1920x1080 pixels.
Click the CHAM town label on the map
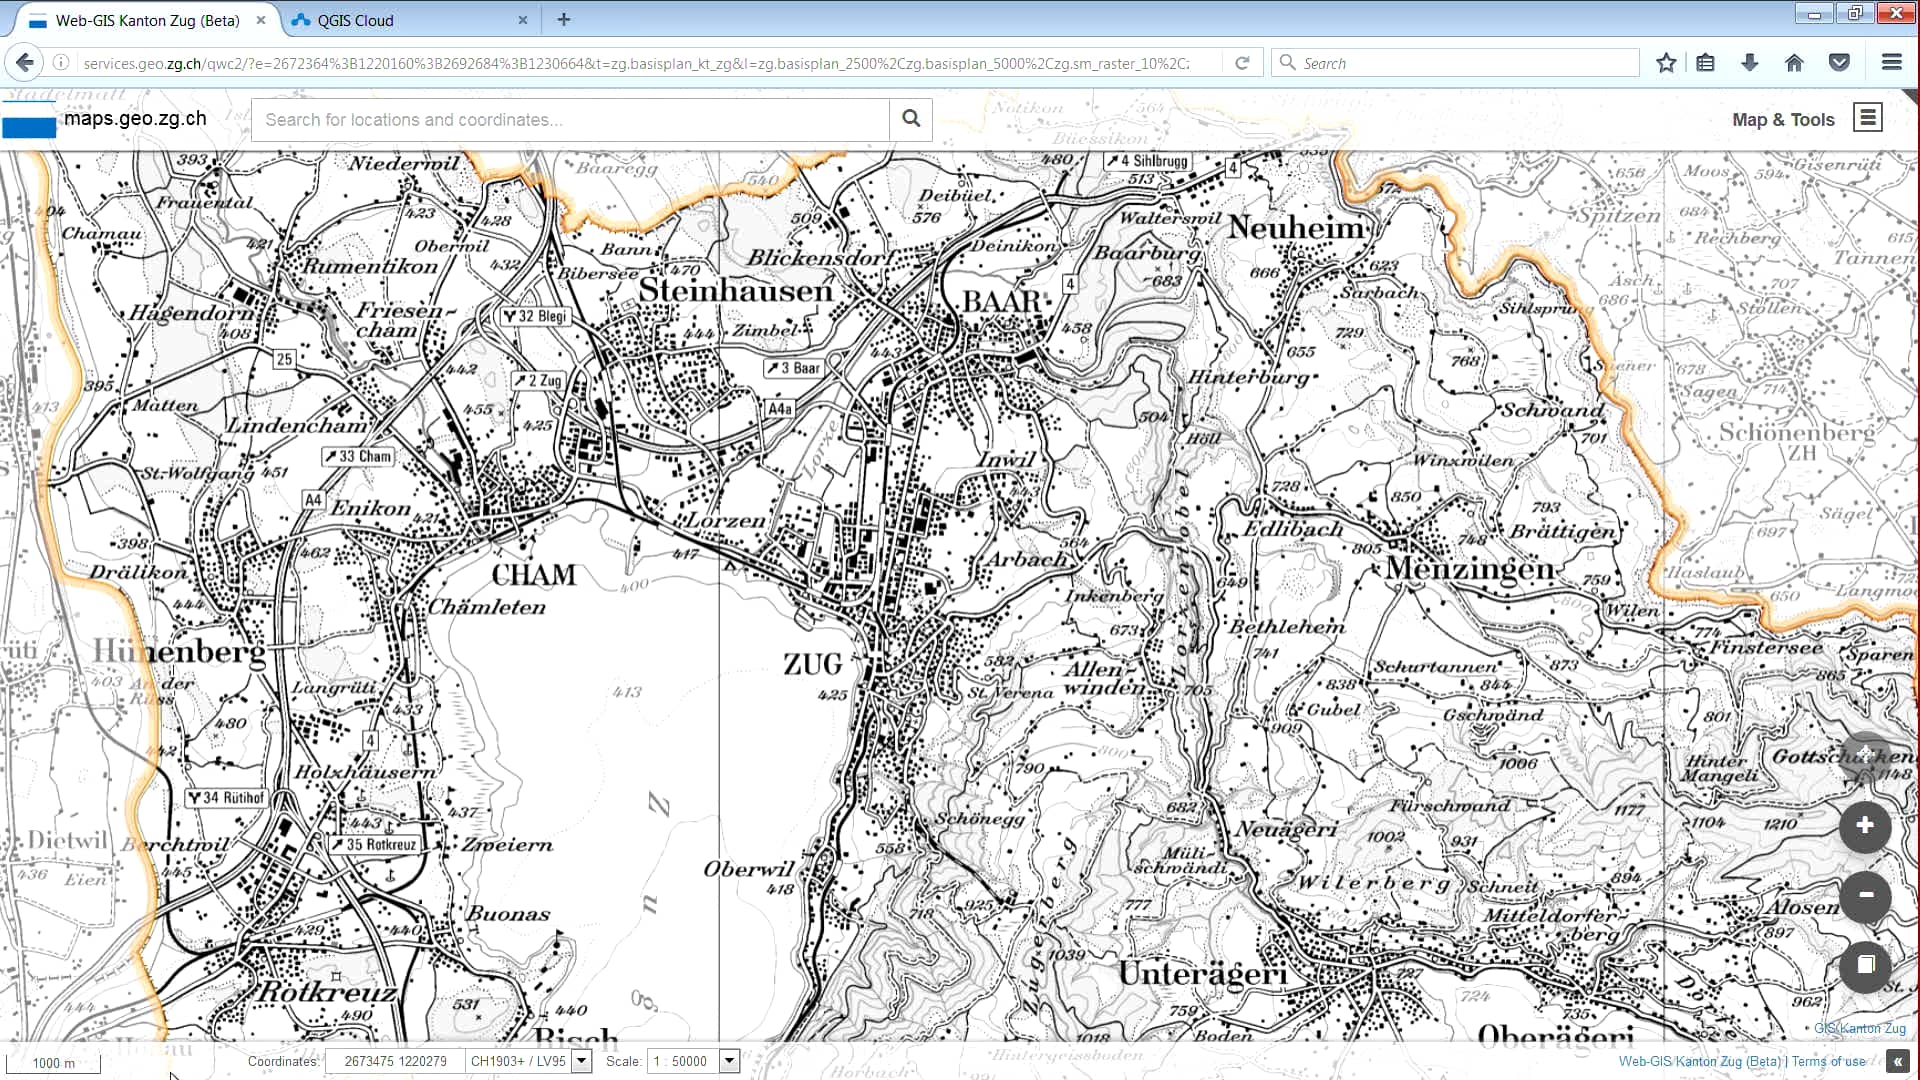534,575
